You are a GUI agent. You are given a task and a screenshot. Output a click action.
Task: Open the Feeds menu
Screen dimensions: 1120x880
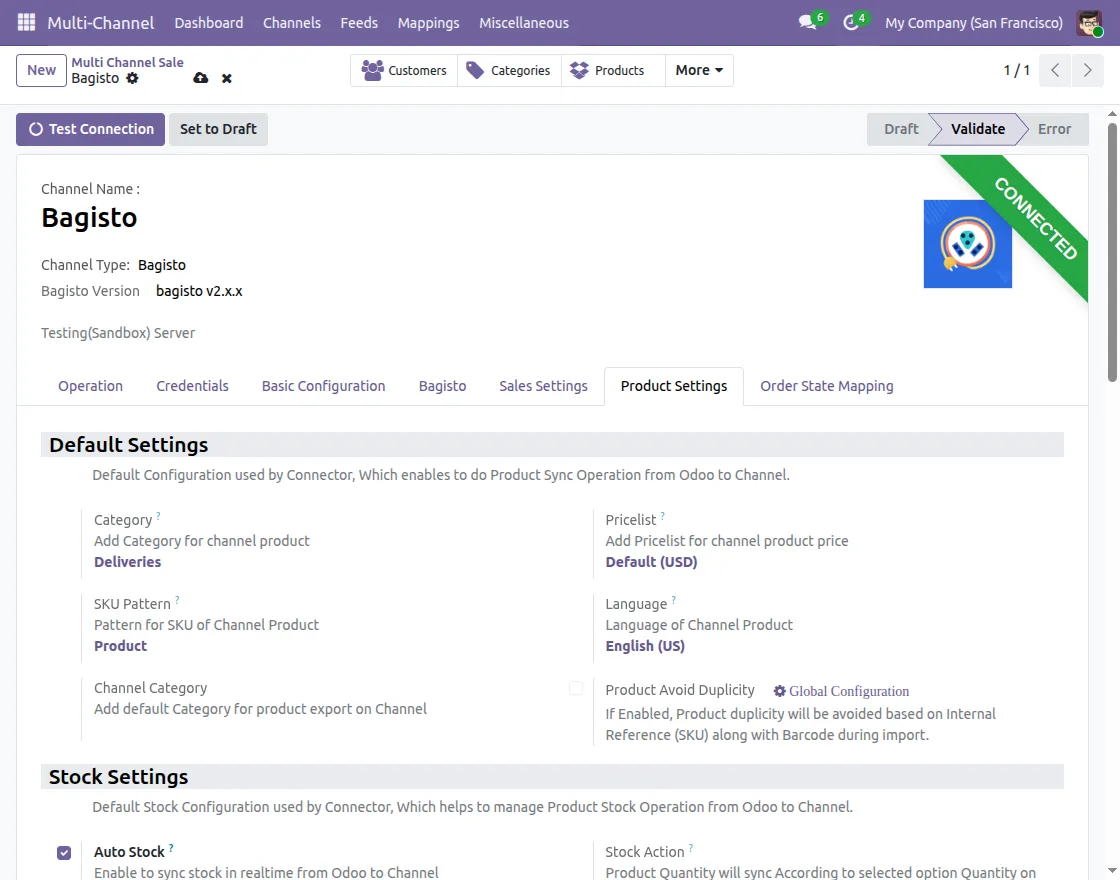359,23
